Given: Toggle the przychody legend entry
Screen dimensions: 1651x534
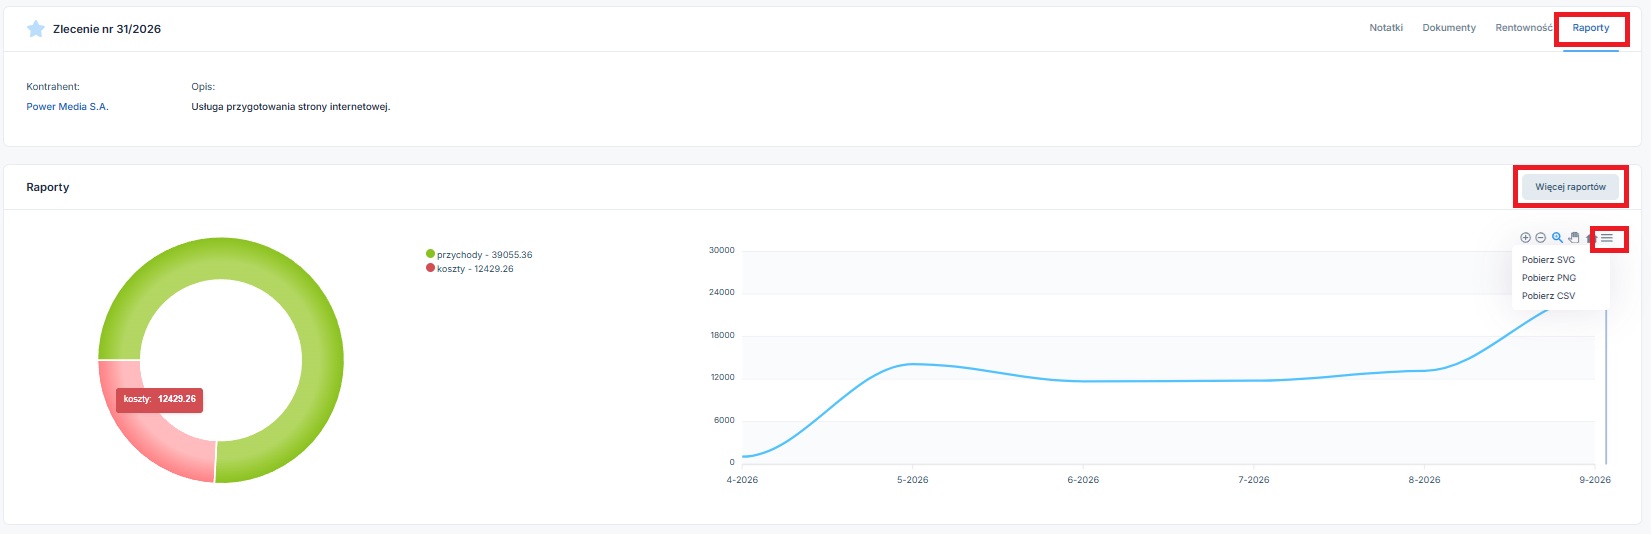Looking at the screenshot, I should [x=479, y=255].
